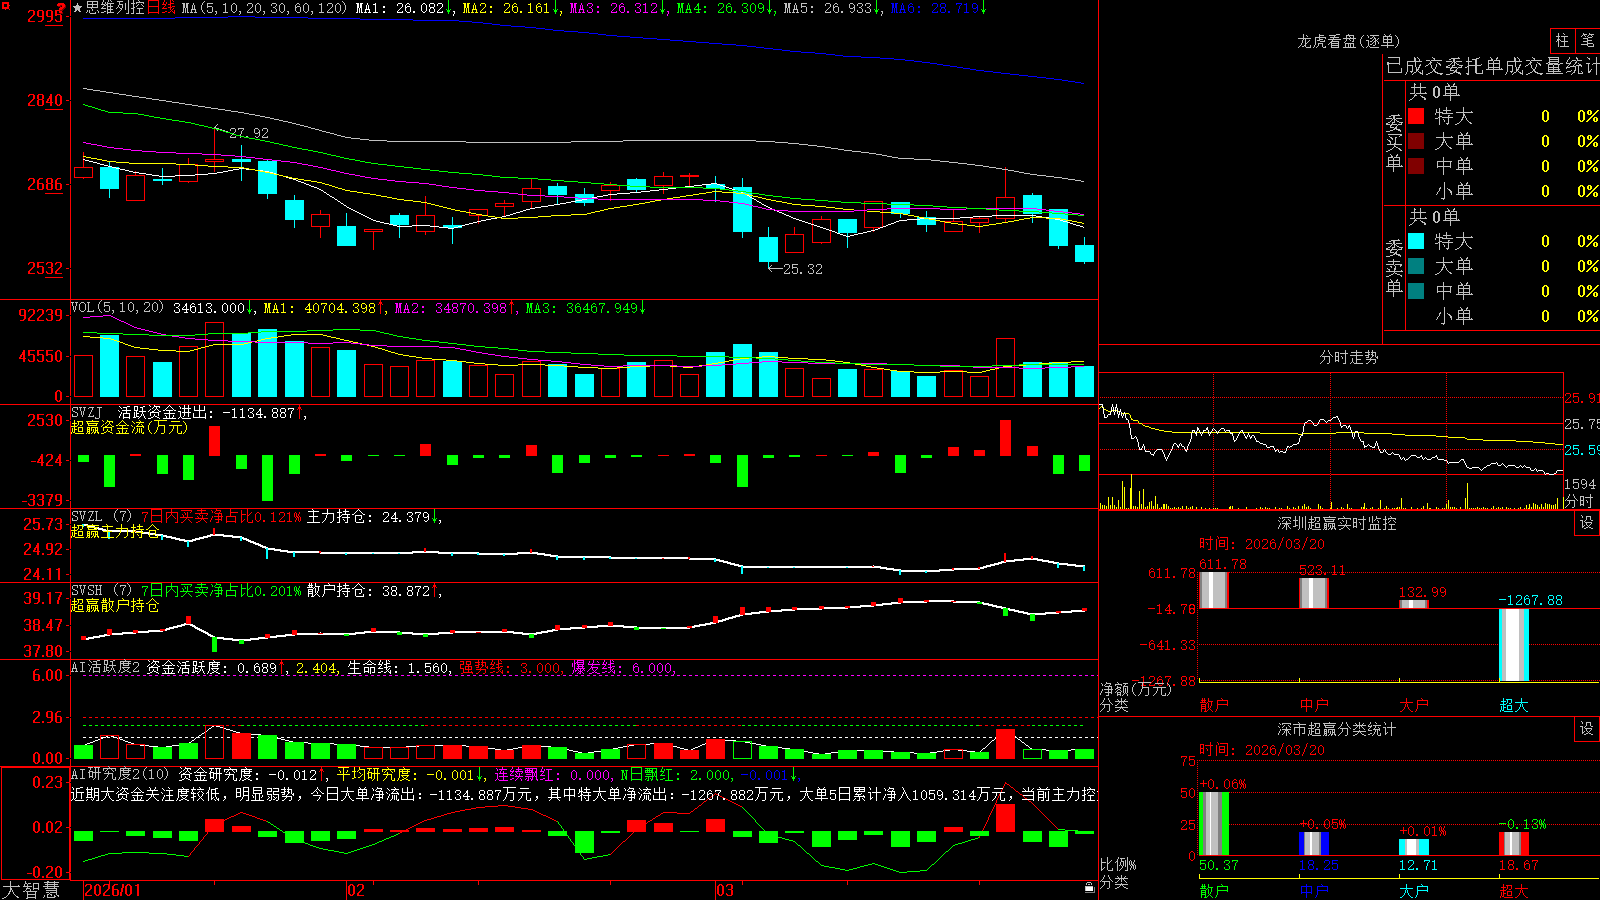Click the blue 中户 ratio bar 18.25
The image size is (1600, 900).
pos(1313,844)
